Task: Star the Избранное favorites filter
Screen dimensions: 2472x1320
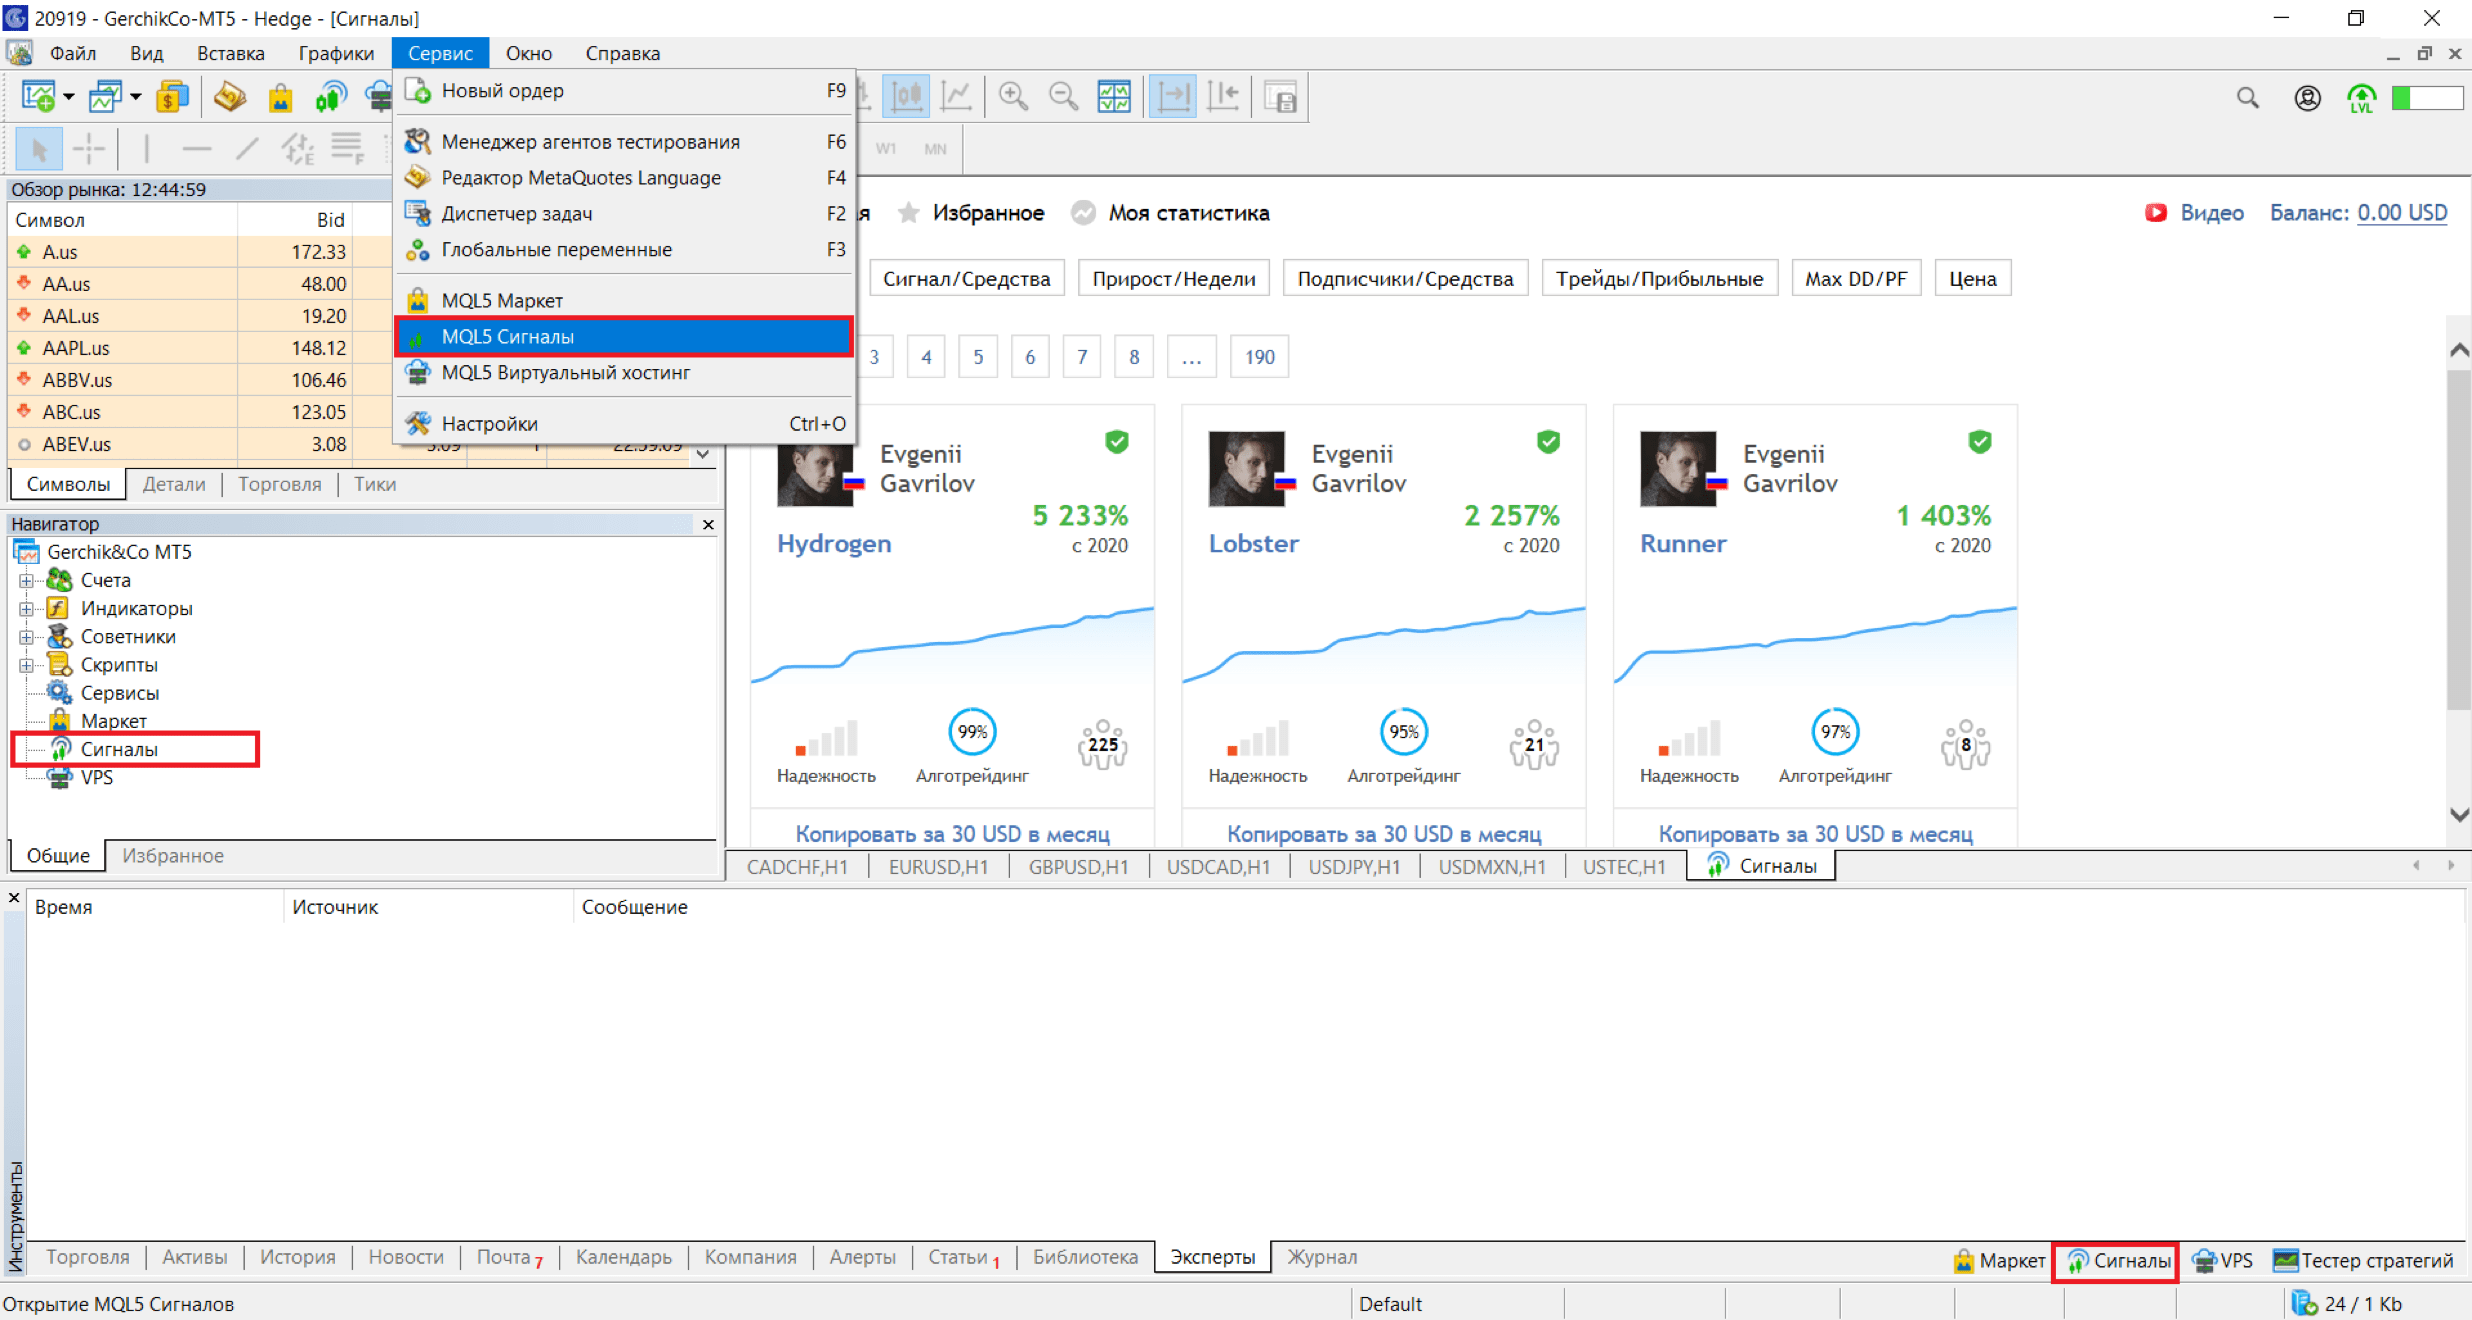Action: click(x=909, y=213)
